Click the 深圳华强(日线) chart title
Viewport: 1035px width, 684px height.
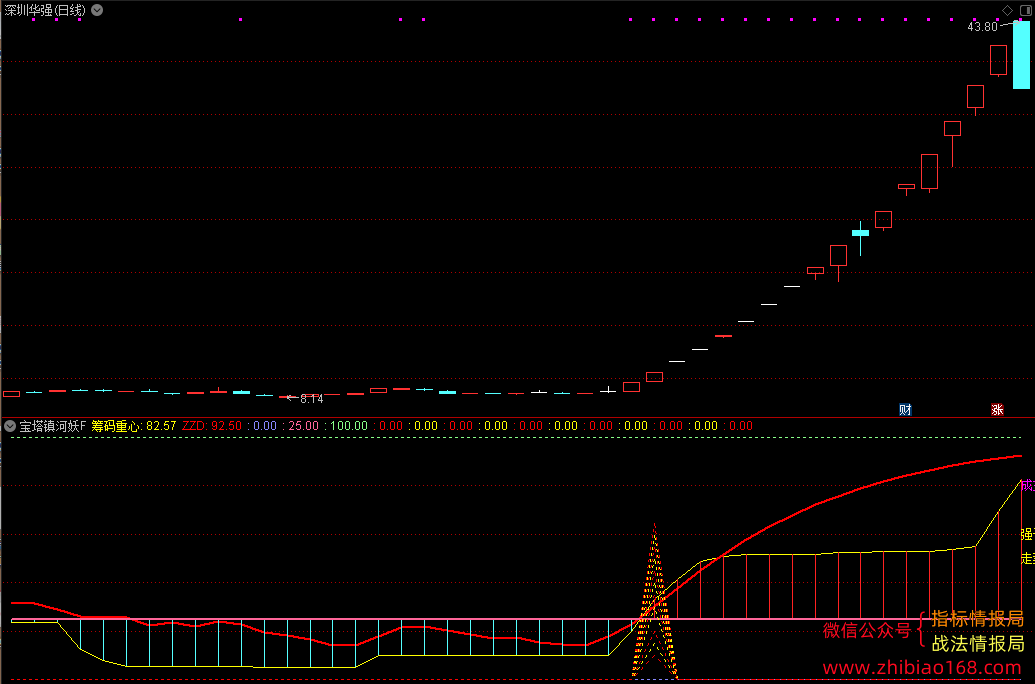coord(45,10)
